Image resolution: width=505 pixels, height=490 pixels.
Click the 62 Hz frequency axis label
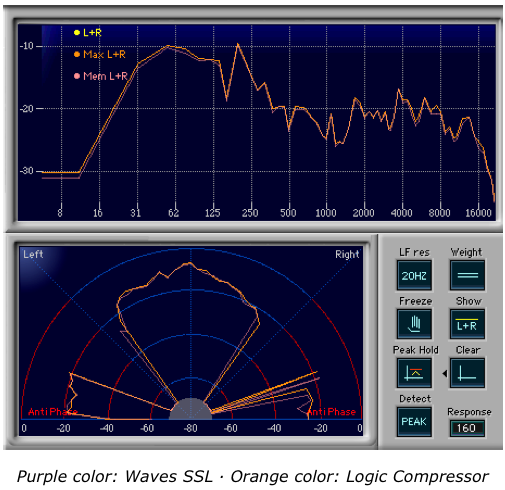click(x=173, y=213)
